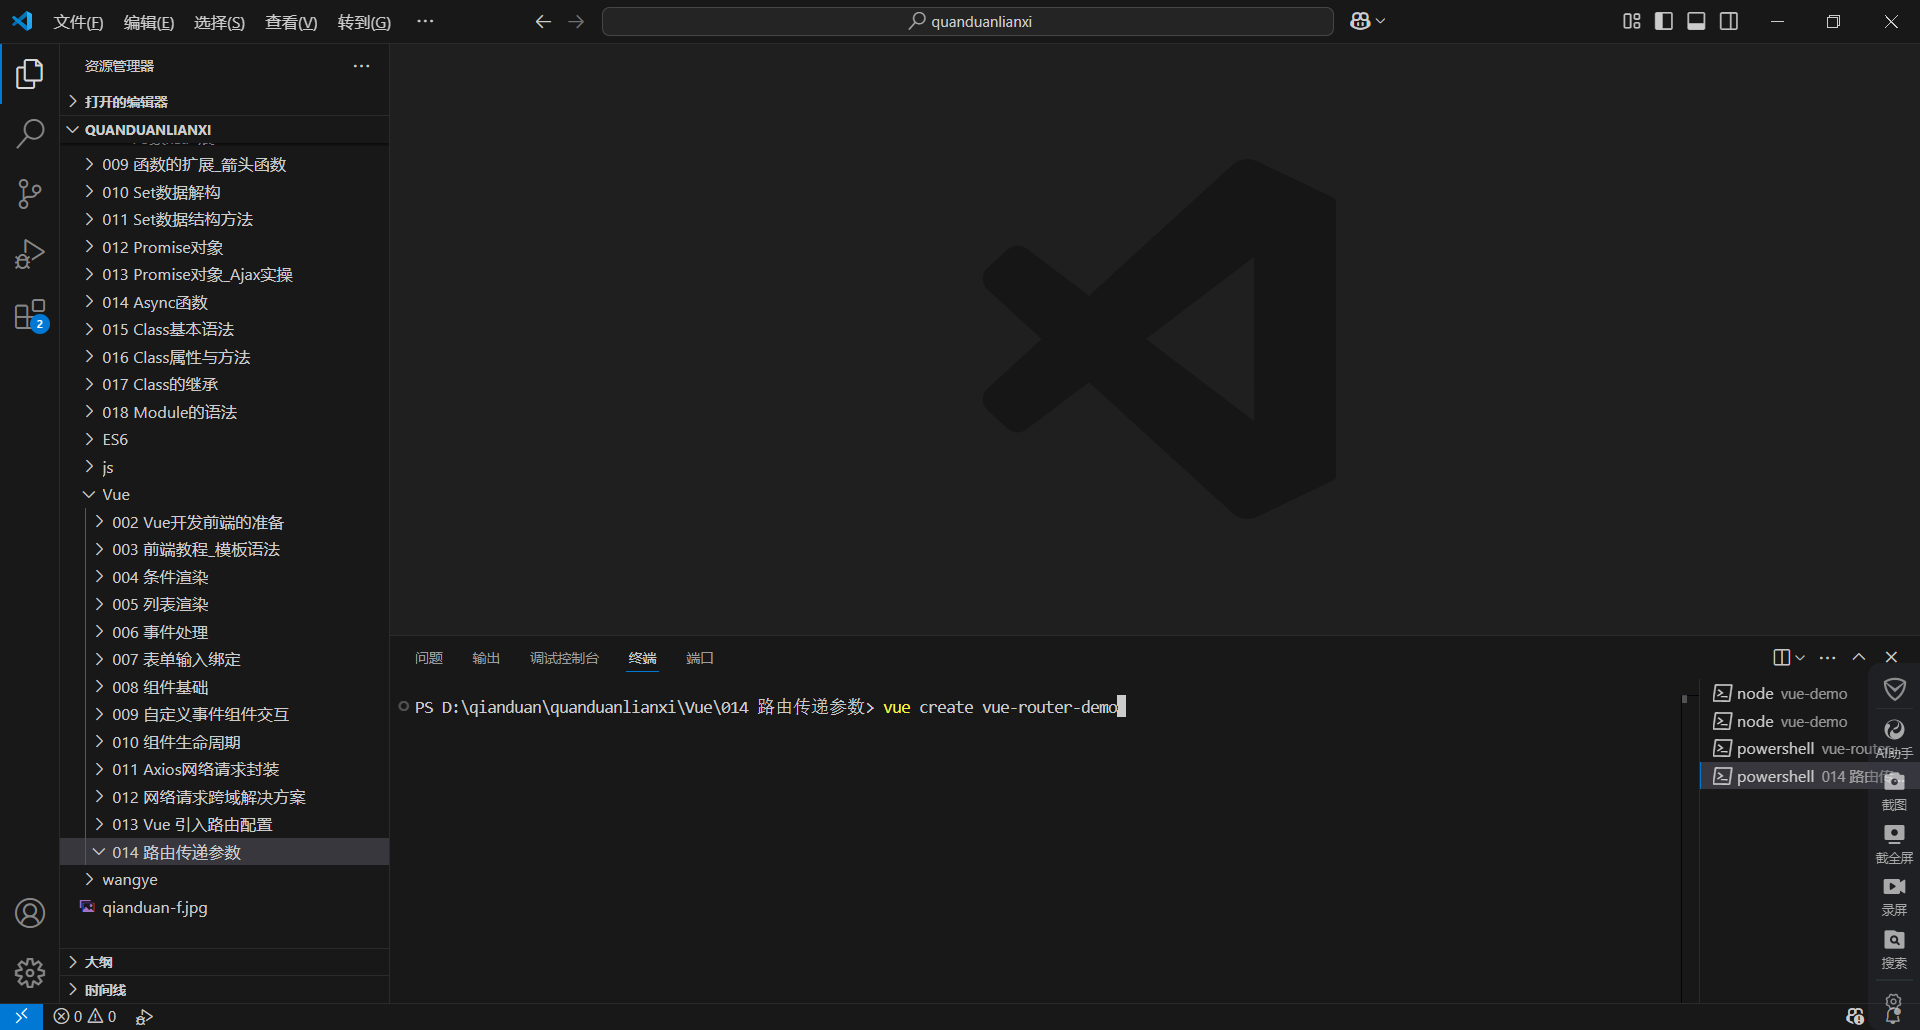Image resolution: width=1920 pixels, height=1030 pixels.
Task: Expand the 打开的编辑器 section
Action: (x=225, y=101)
